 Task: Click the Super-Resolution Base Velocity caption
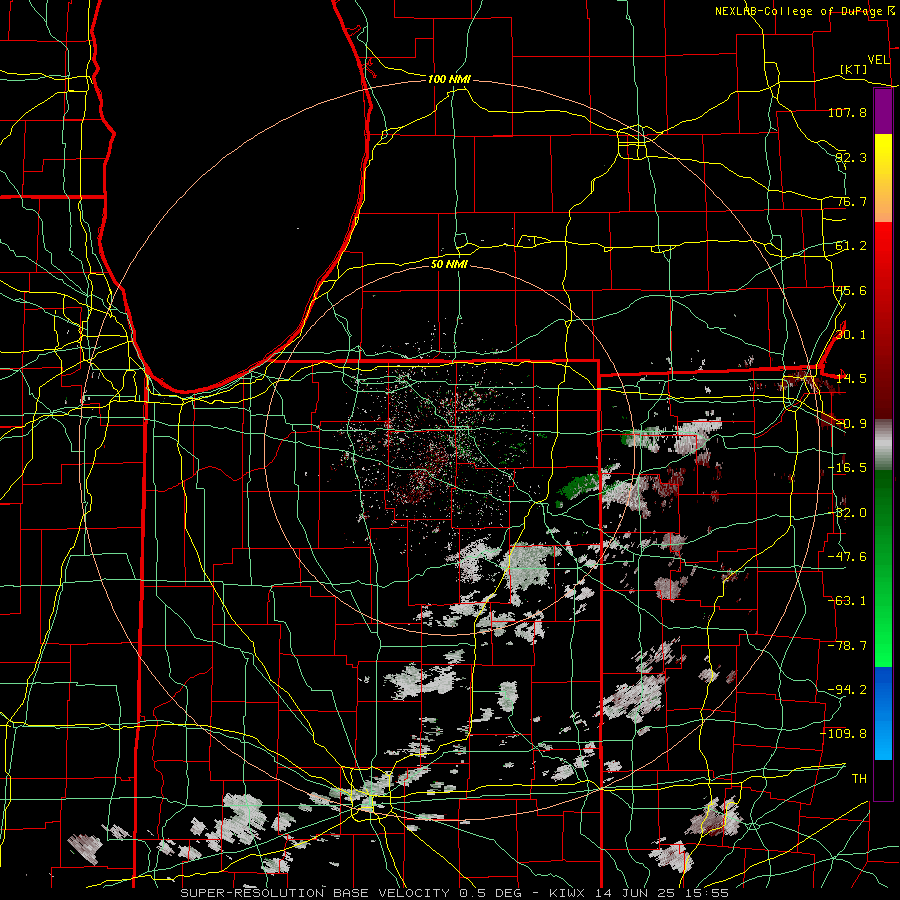(x=454, y=893)
